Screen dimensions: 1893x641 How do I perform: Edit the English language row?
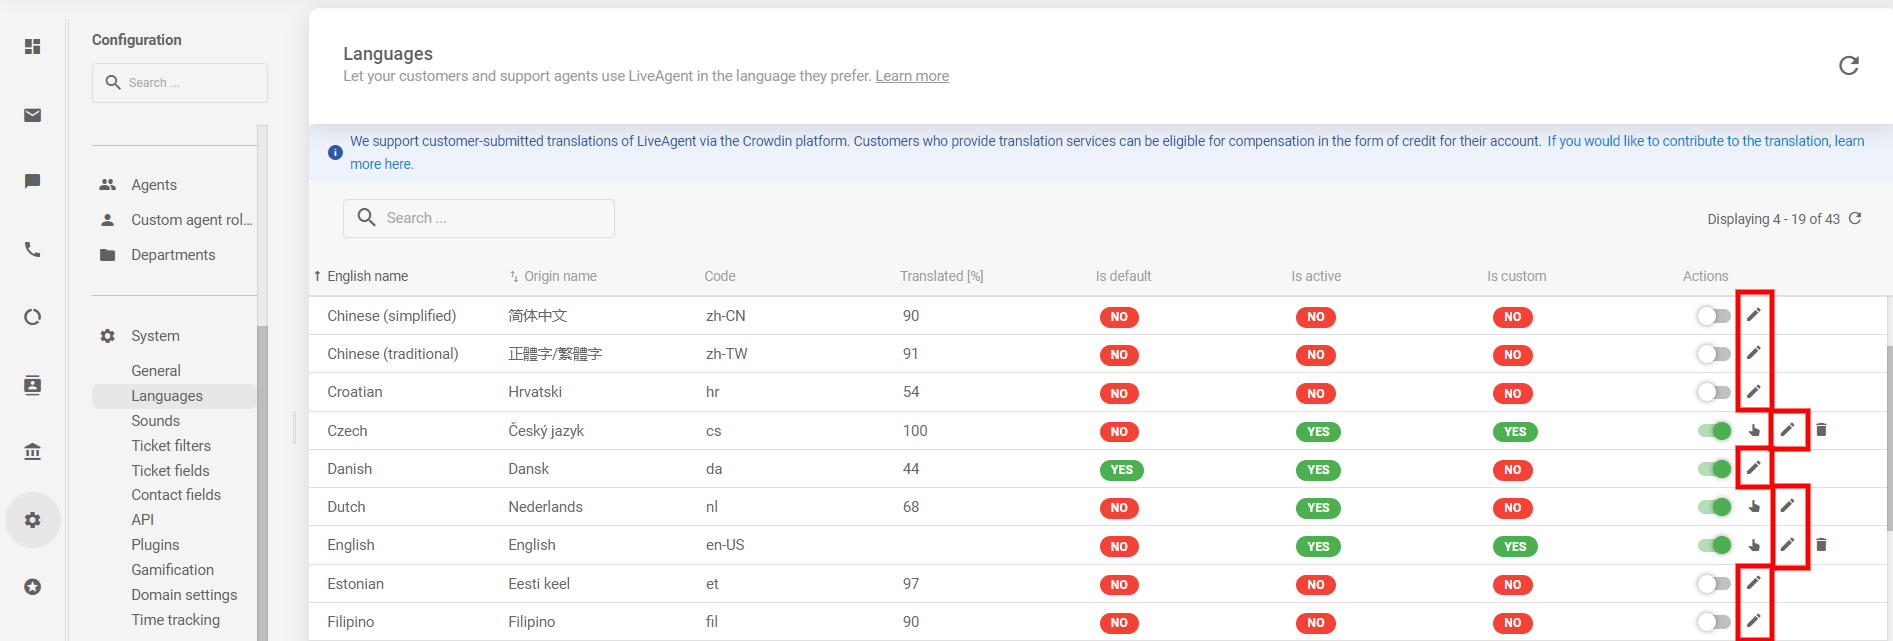pos(1787,545)
